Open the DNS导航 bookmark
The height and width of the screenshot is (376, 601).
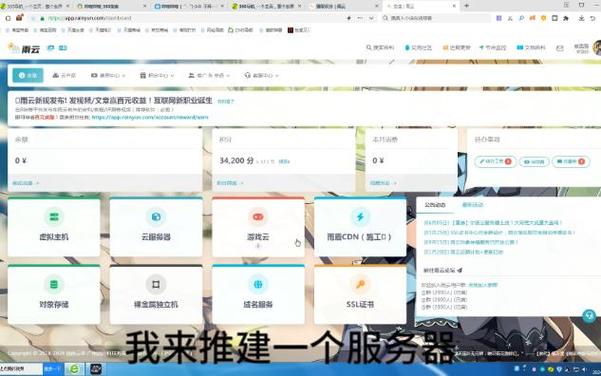point(241,30)
